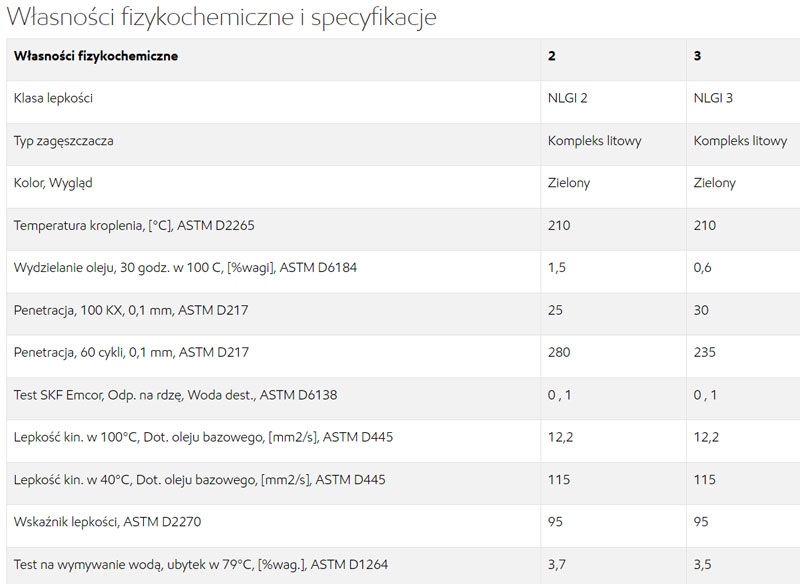The width and height of the screenshot is (800, 584).
Task: Select the "Penetracja, 100 KX" row label
Action: [x=130, y=311]
